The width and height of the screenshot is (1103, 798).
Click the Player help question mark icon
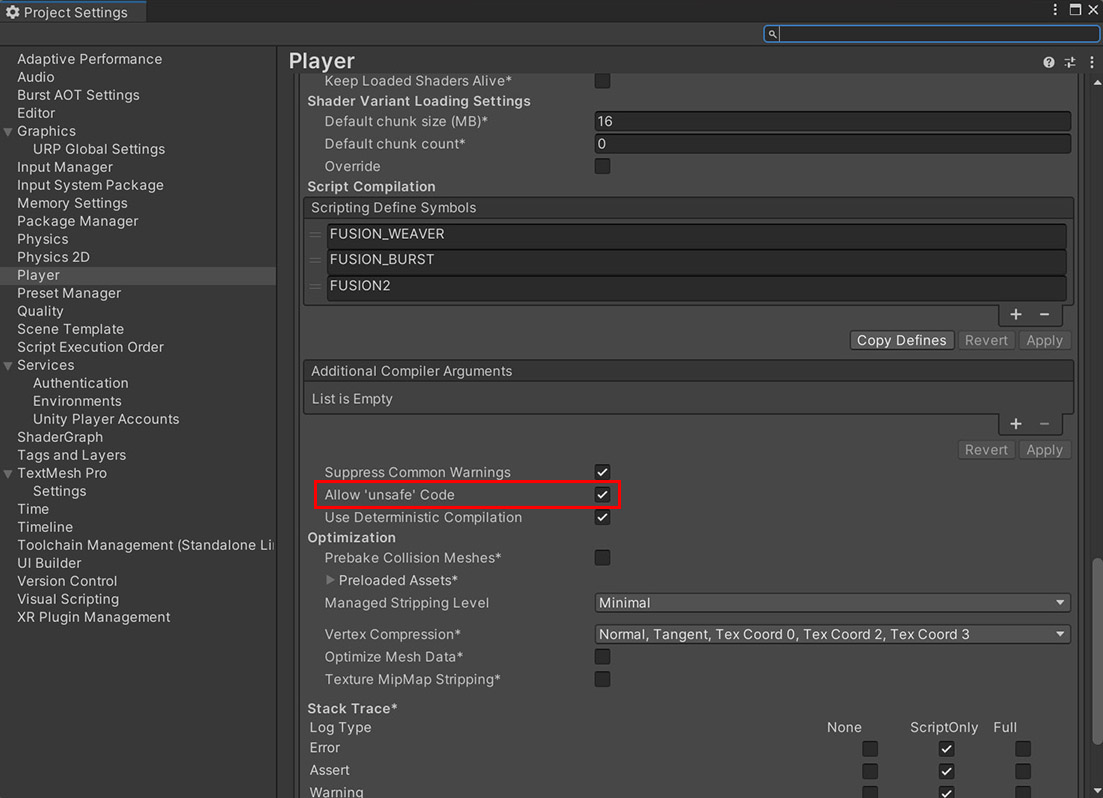[1048, 62]
